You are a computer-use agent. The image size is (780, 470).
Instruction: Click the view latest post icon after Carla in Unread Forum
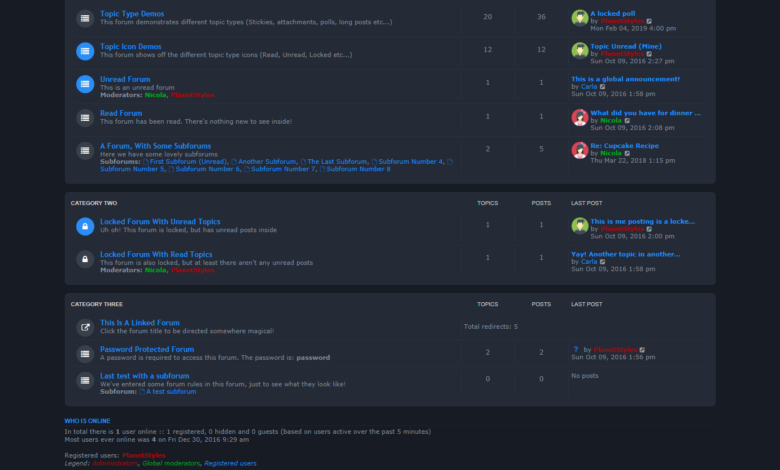pos(602,87)
